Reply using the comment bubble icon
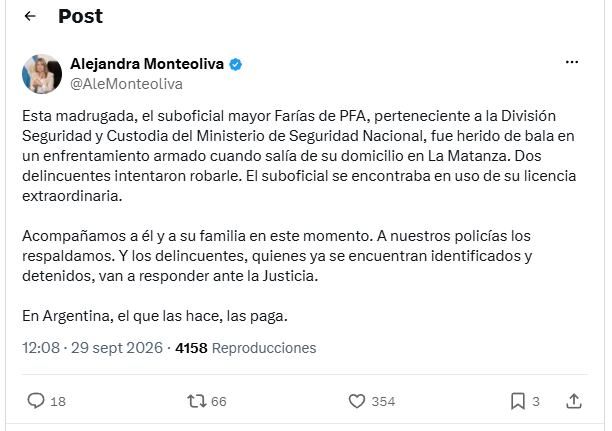The height and width of the screenshot is (431, 612). click(36, 401)
